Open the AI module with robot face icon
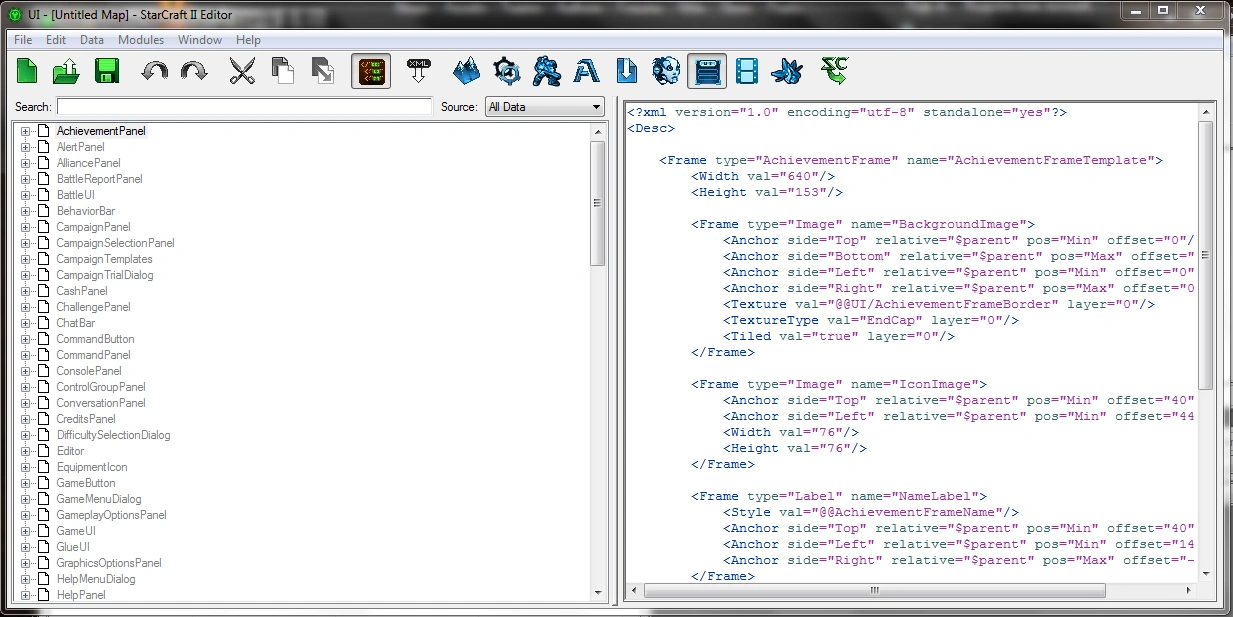The width and height of the screenshot is (1233, 617). pos(667,71)
